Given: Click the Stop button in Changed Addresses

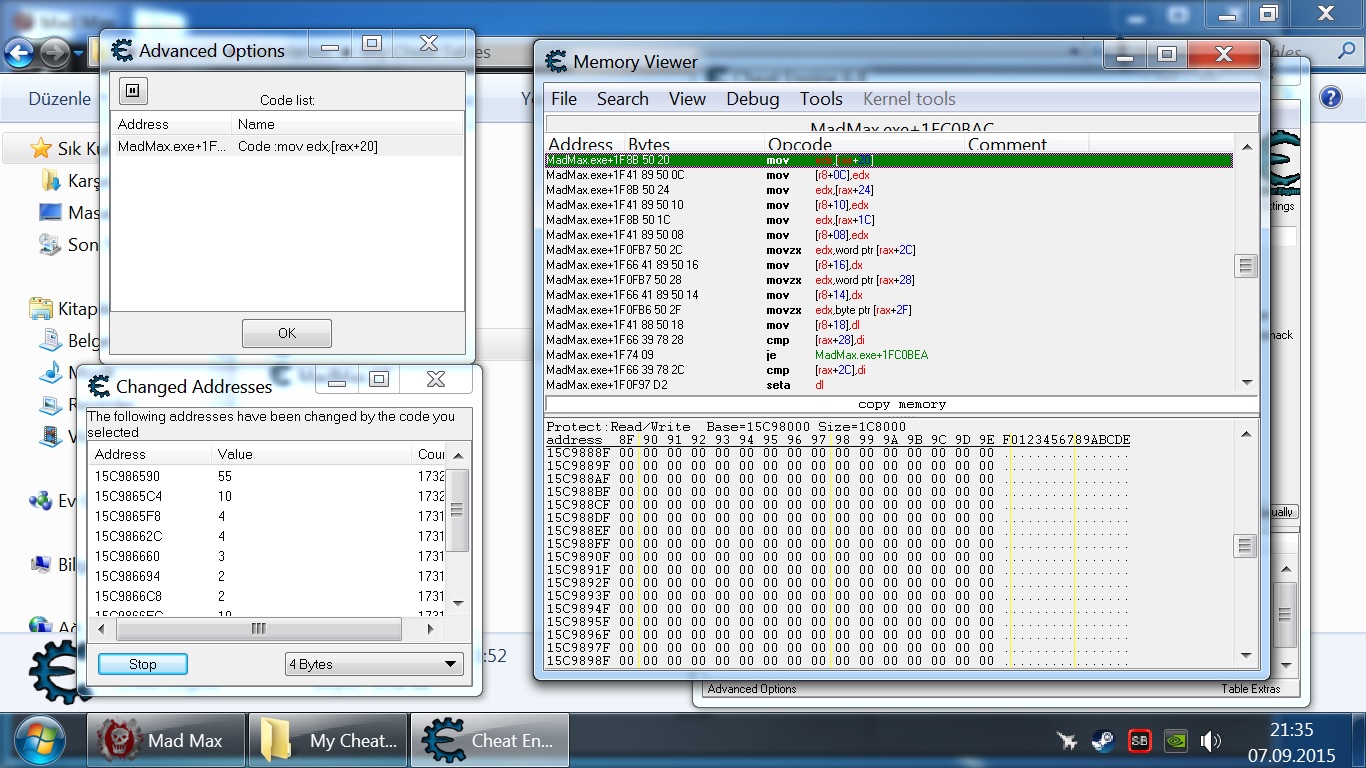Looking at the screenshot, I should [x=143, y=664].
